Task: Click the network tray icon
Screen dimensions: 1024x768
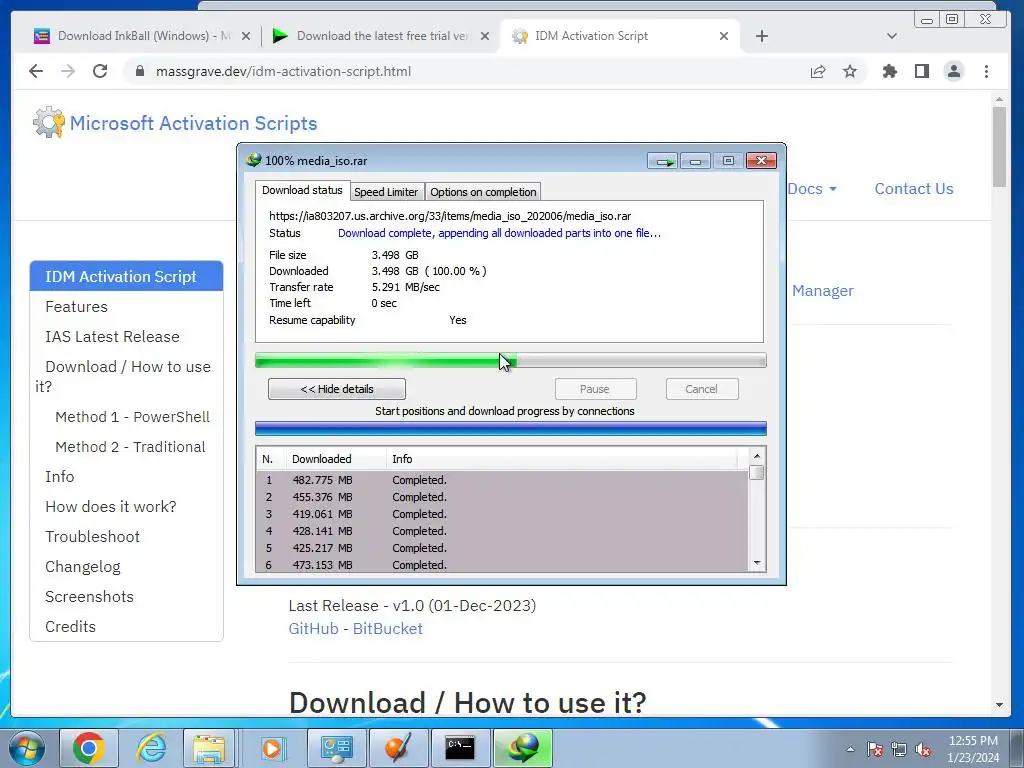Action: click(899, 749)
